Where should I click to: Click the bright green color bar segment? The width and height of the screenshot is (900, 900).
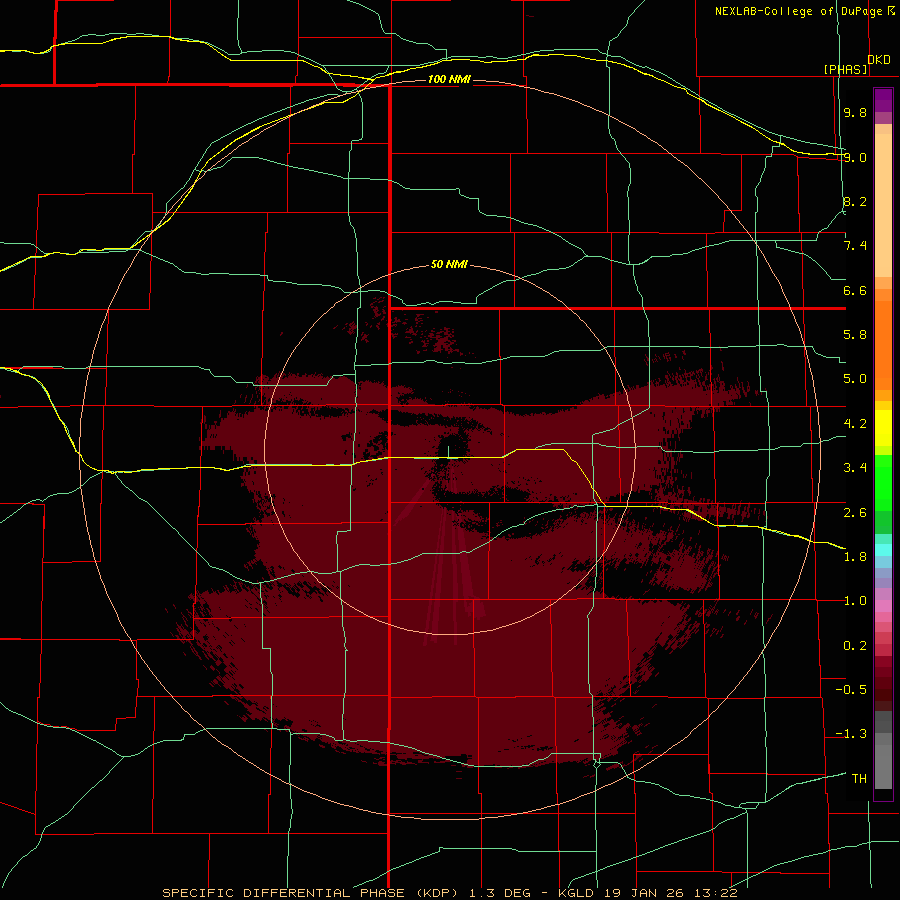(x=883, y=482)
